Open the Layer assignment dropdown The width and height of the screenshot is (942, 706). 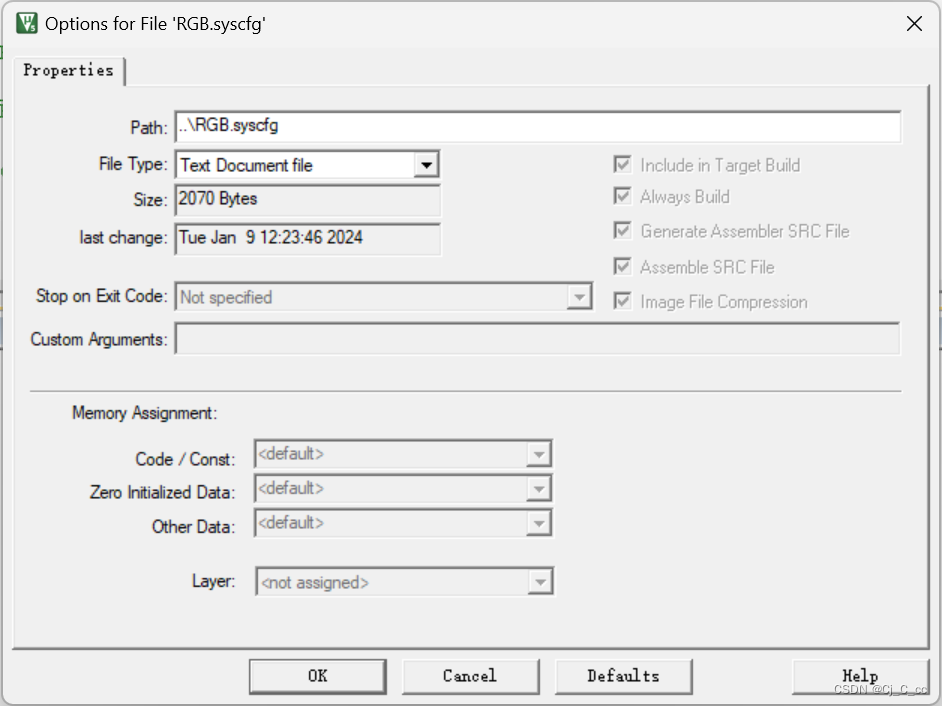point(539,581)
